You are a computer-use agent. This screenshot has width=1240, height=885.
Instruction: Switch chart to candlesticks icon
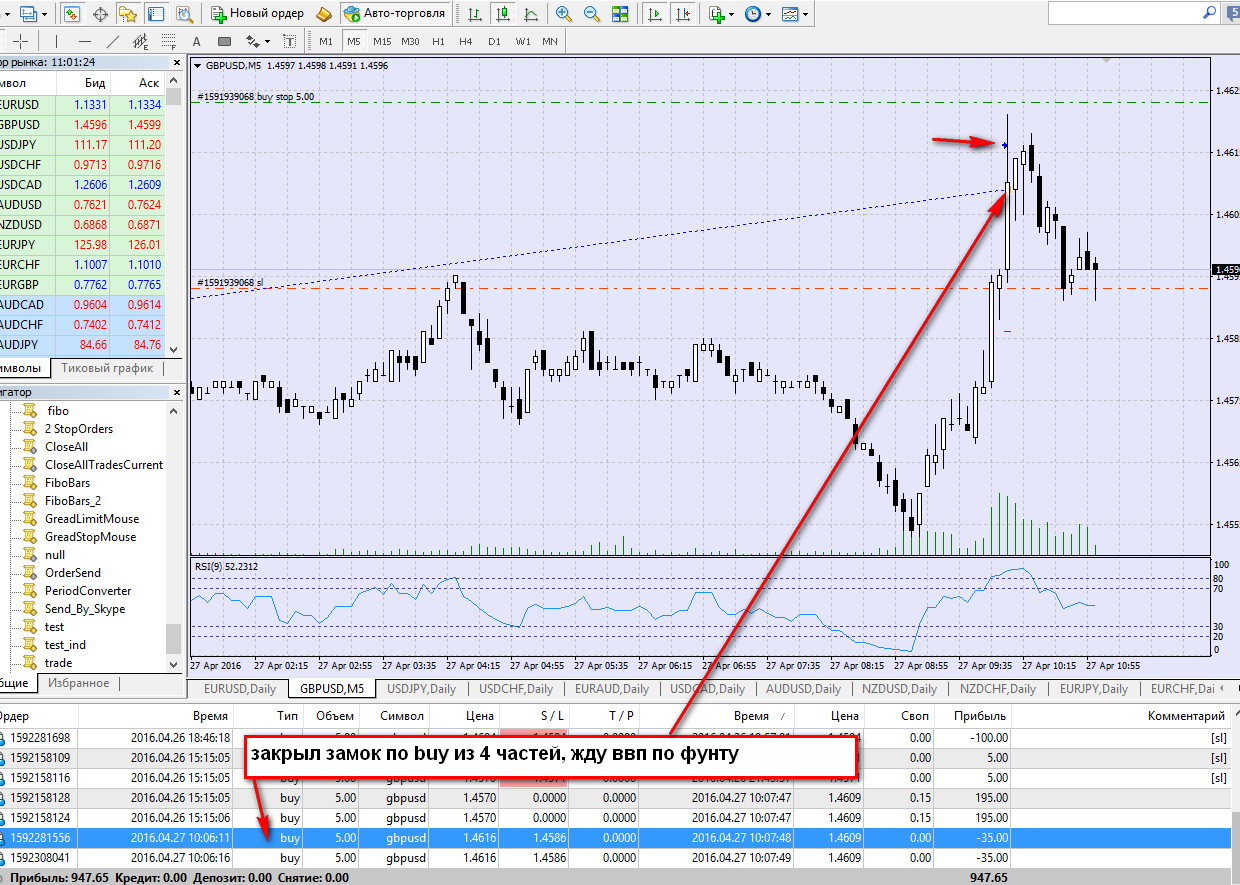[x=502, y=14]
